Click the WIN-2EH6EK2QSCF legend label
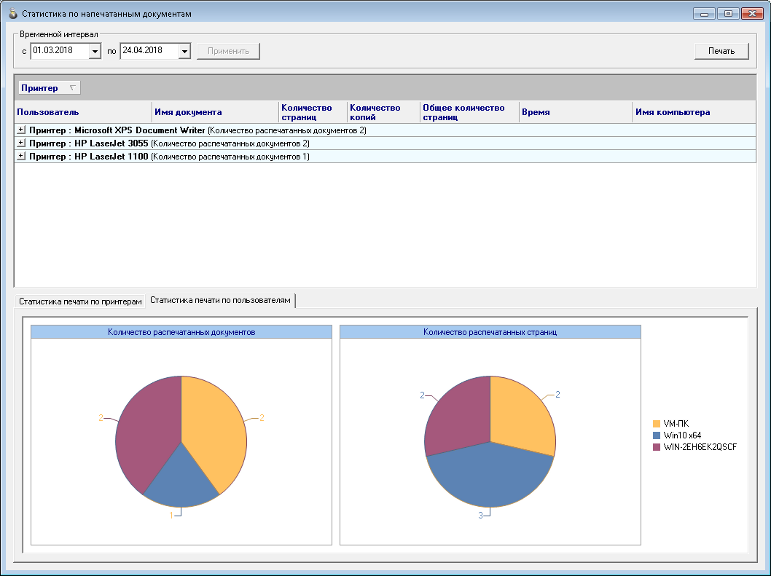Viewport: 771px width, 576px height. coord(700,447)
